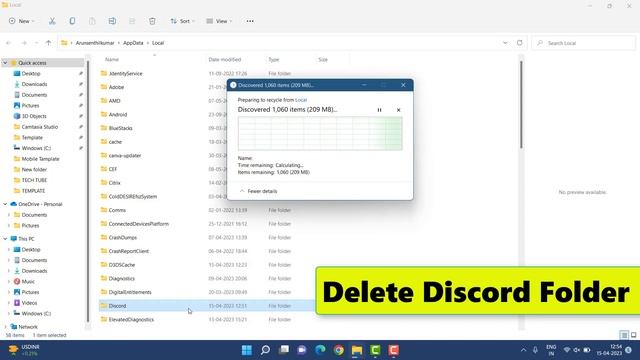Select TECH TUBE folder in sidebar

pos(34,180)
